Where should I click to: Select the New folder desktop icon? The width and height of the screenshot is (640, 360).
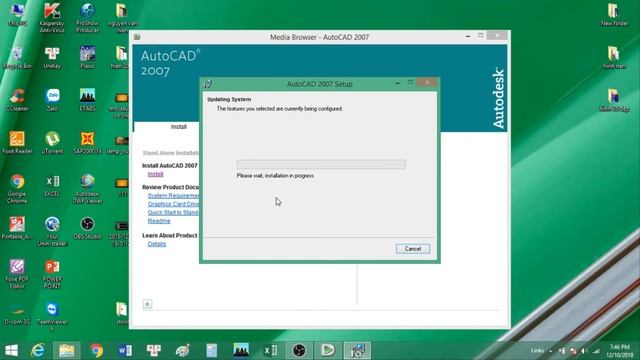[x=614, y=15]
